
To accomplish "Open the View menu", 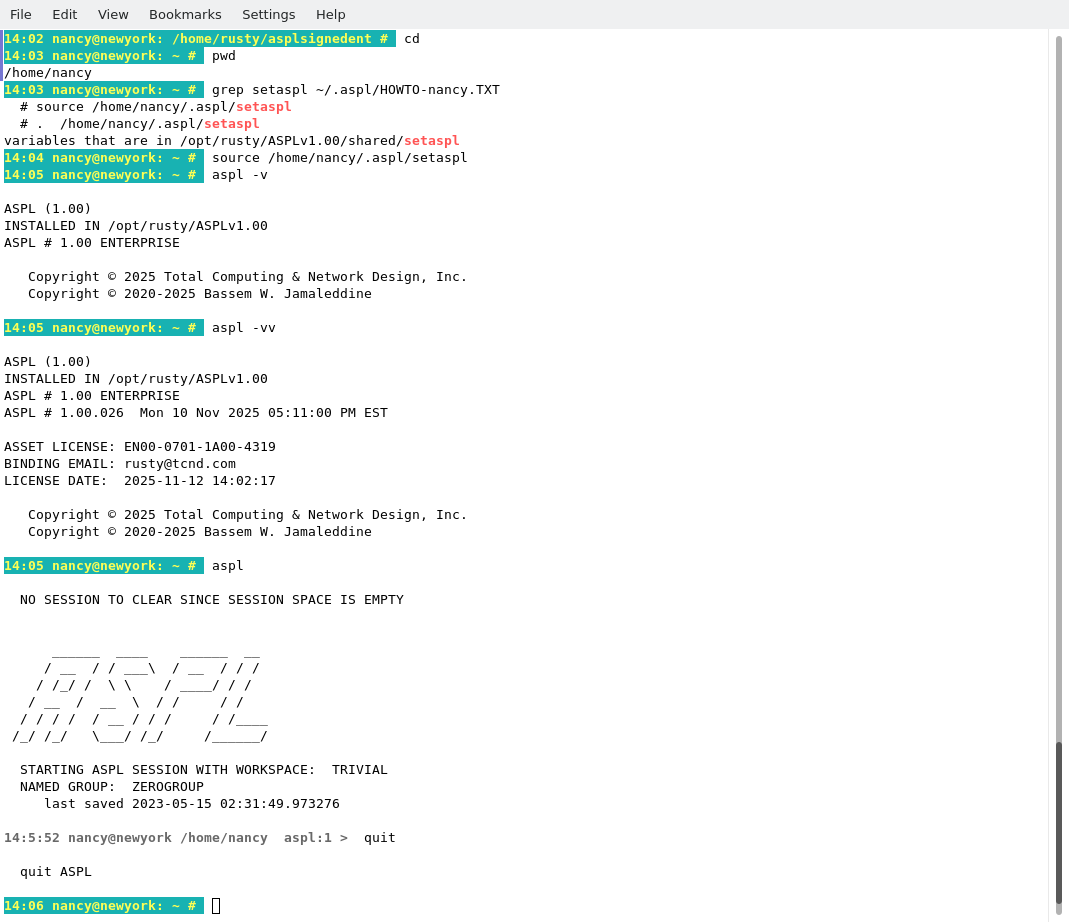I will pyautogui.click(x=113, y=14).
